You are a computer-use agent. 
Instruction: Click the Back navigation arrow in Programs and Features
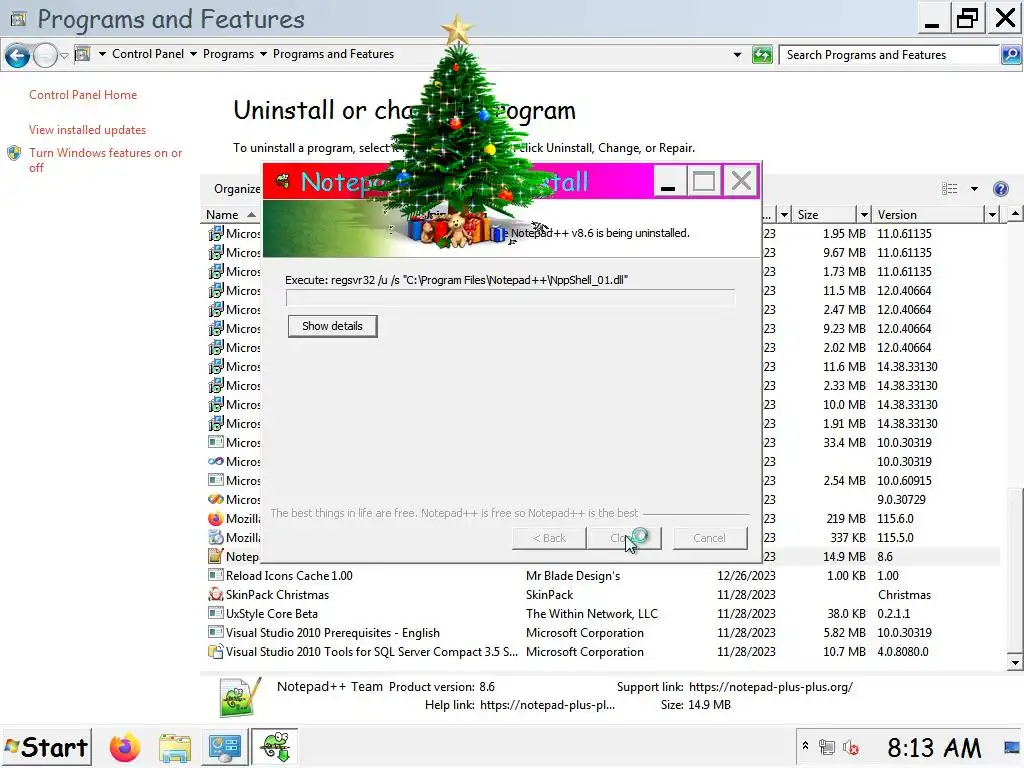(x=18, y=56)
